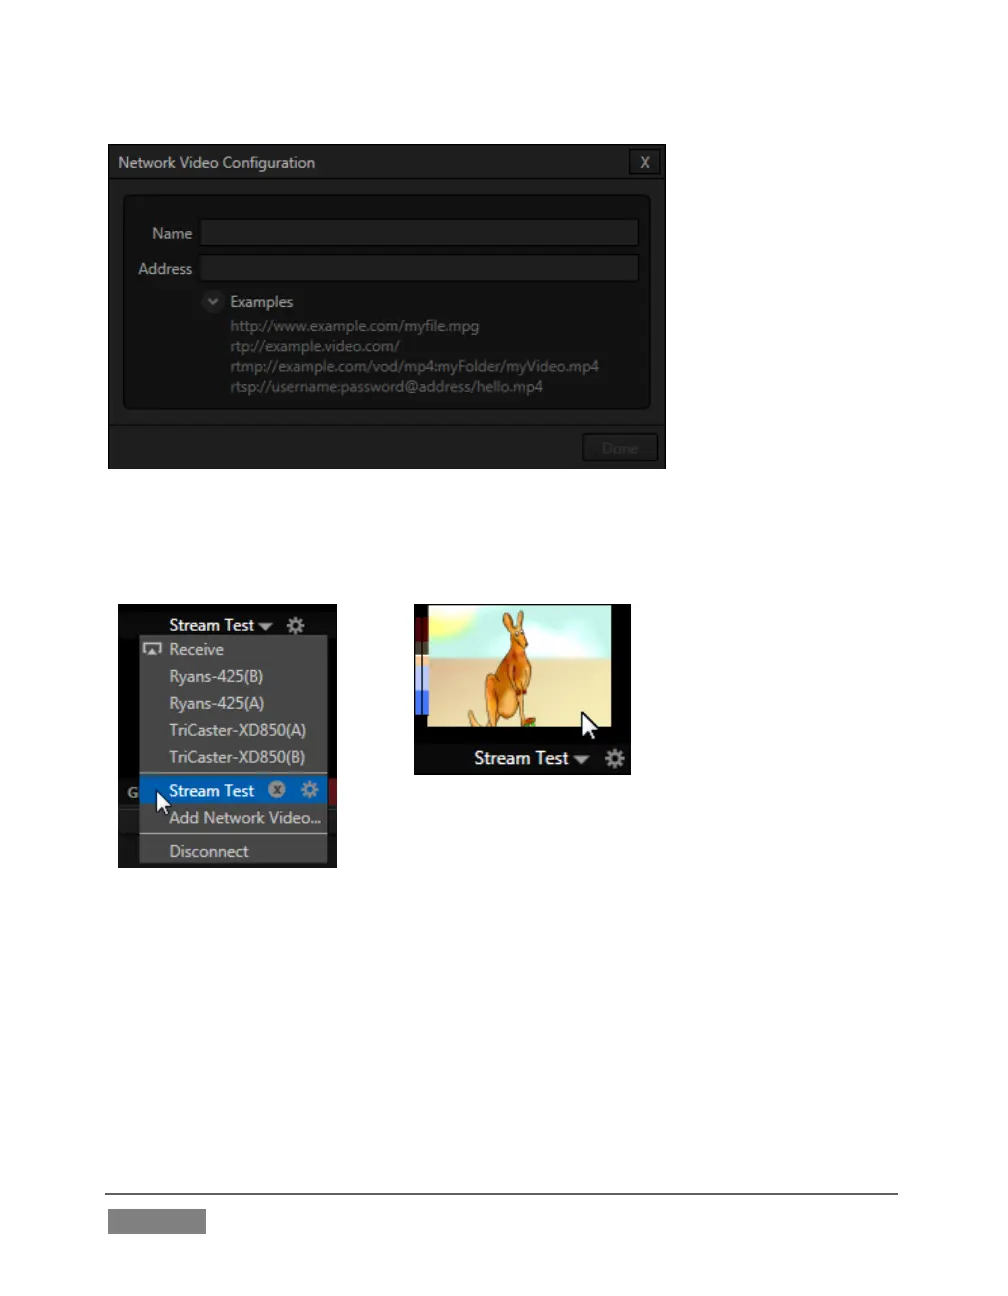1008x1296 pixels.
Task: Click the Done button
Action: point(620,448)
